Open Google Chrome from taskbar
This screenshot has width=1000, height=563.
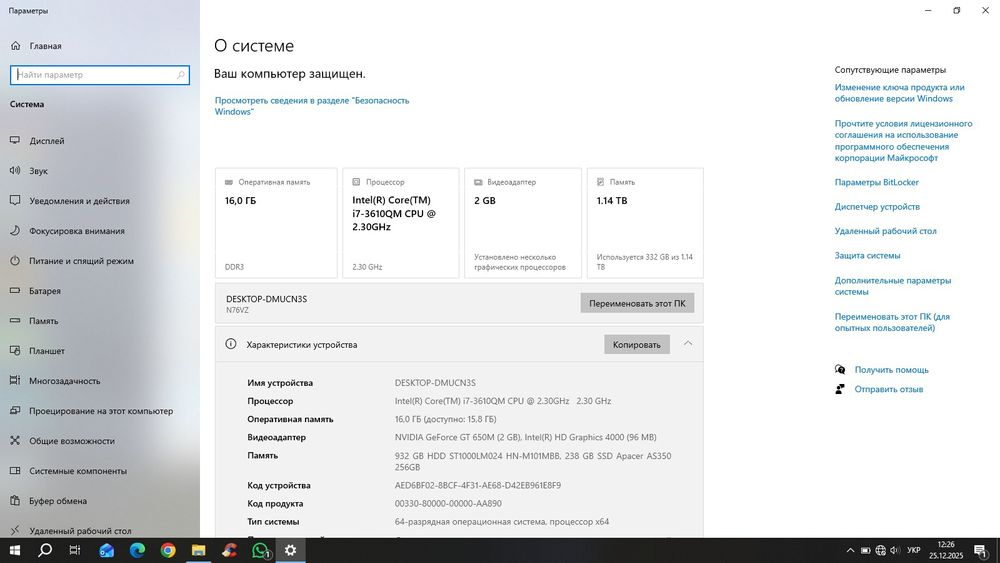coord(168,550)
